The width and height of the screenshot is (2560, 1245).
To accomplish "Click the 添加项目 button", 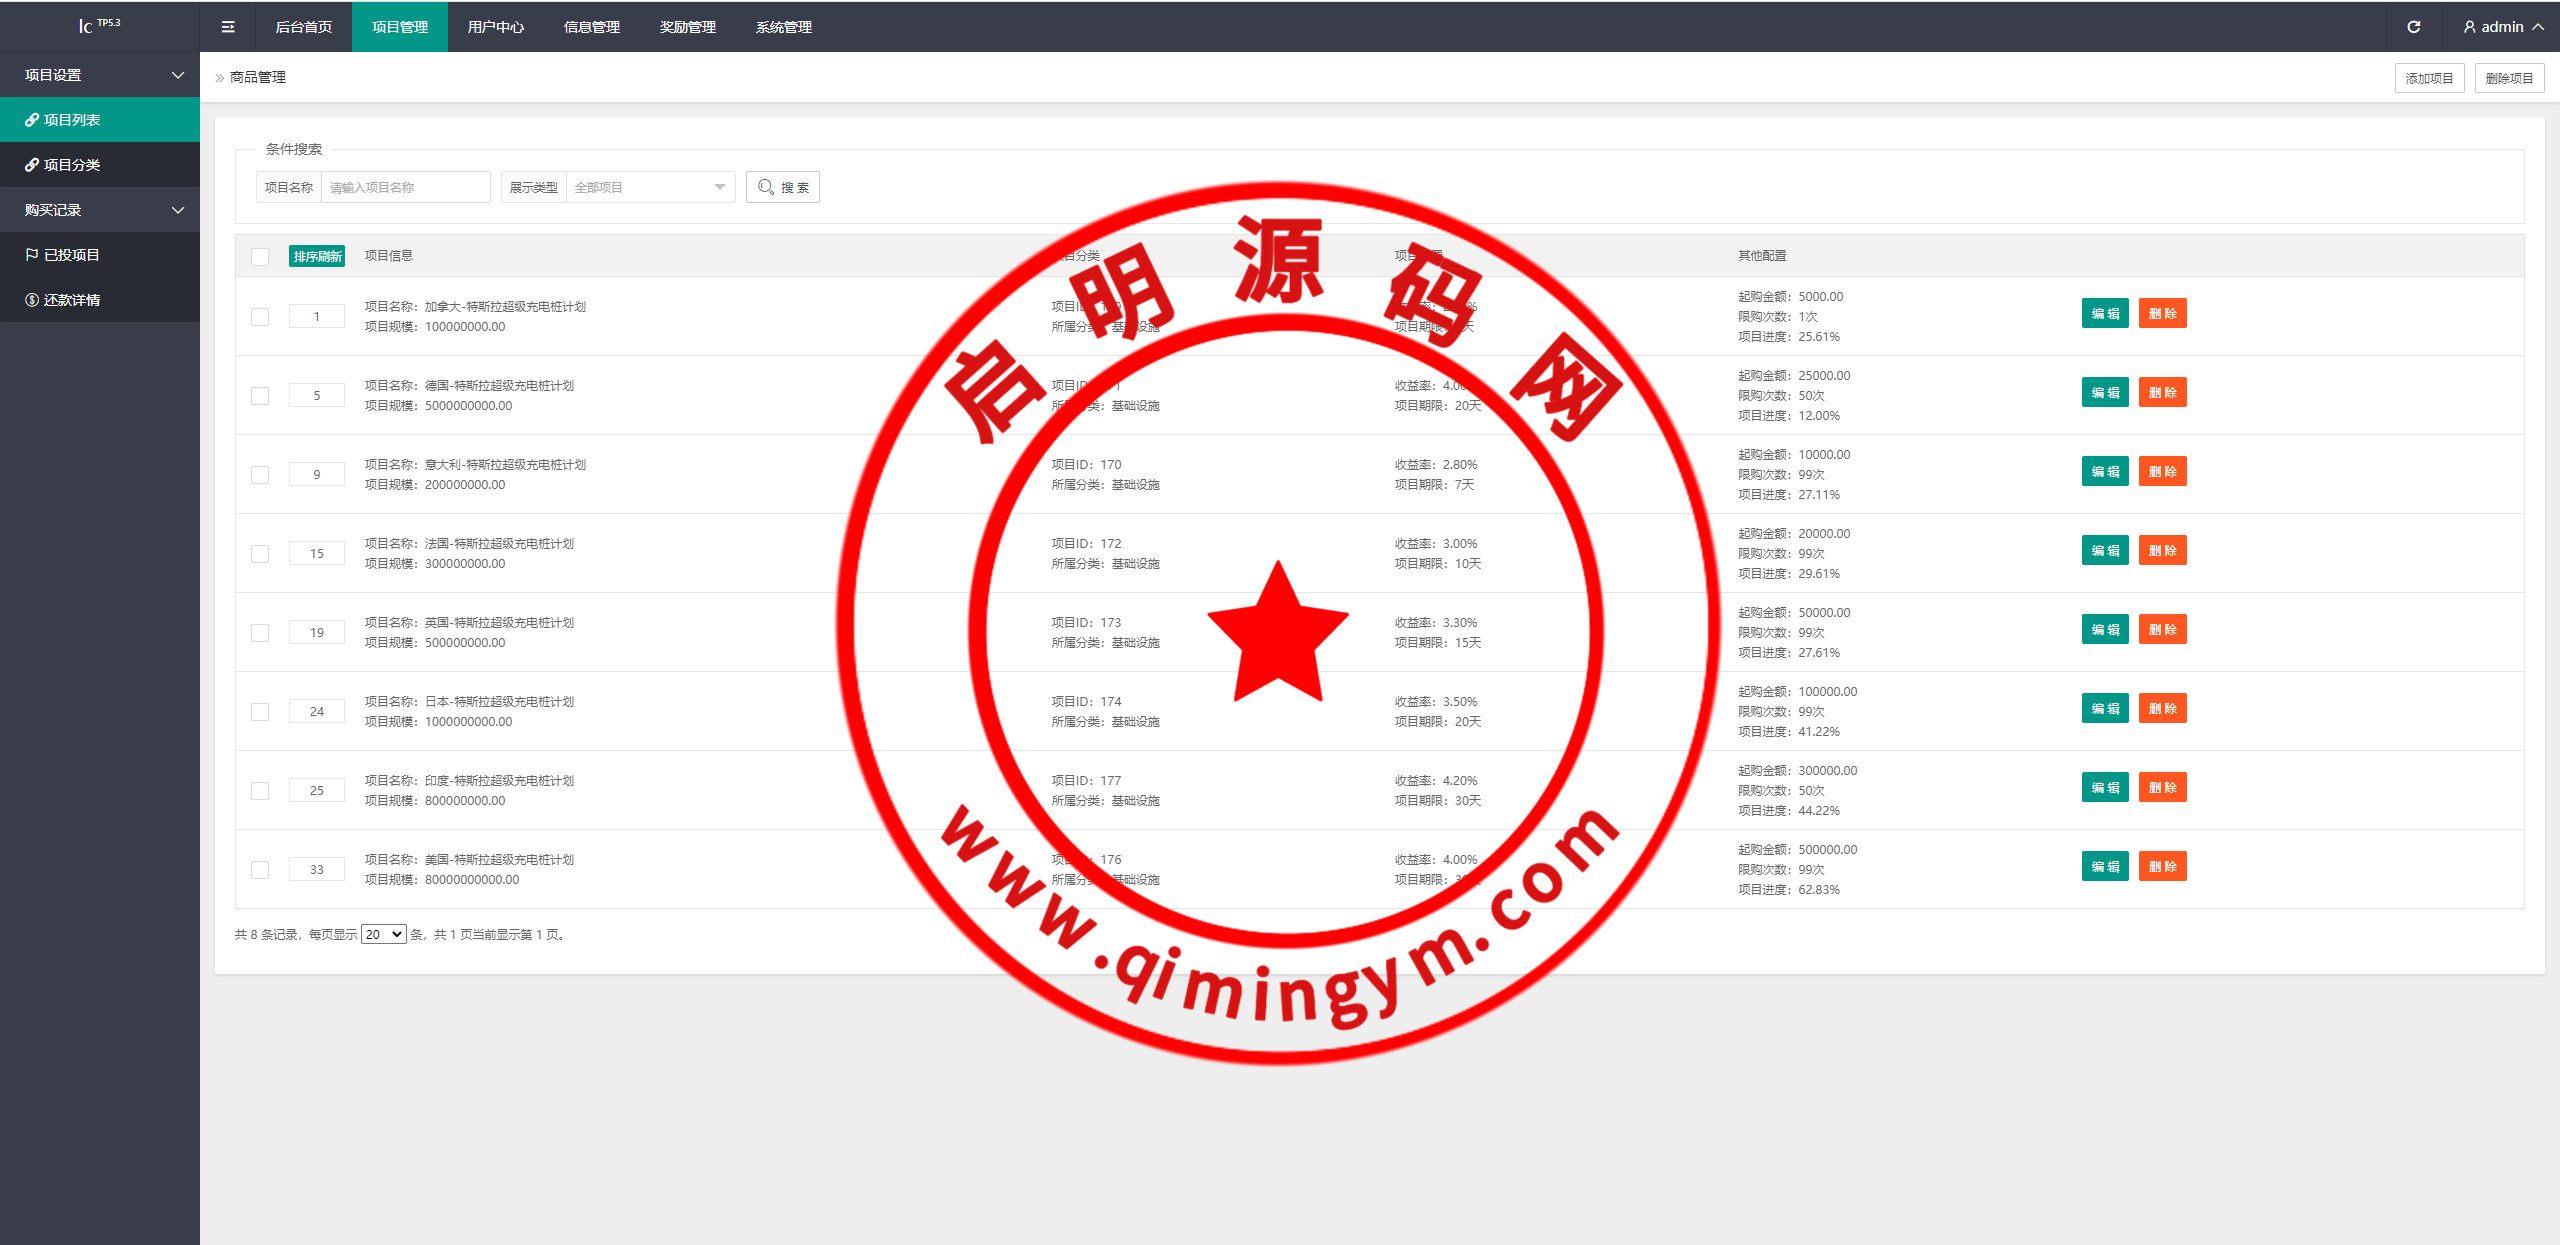I will tap(2429, 78).
